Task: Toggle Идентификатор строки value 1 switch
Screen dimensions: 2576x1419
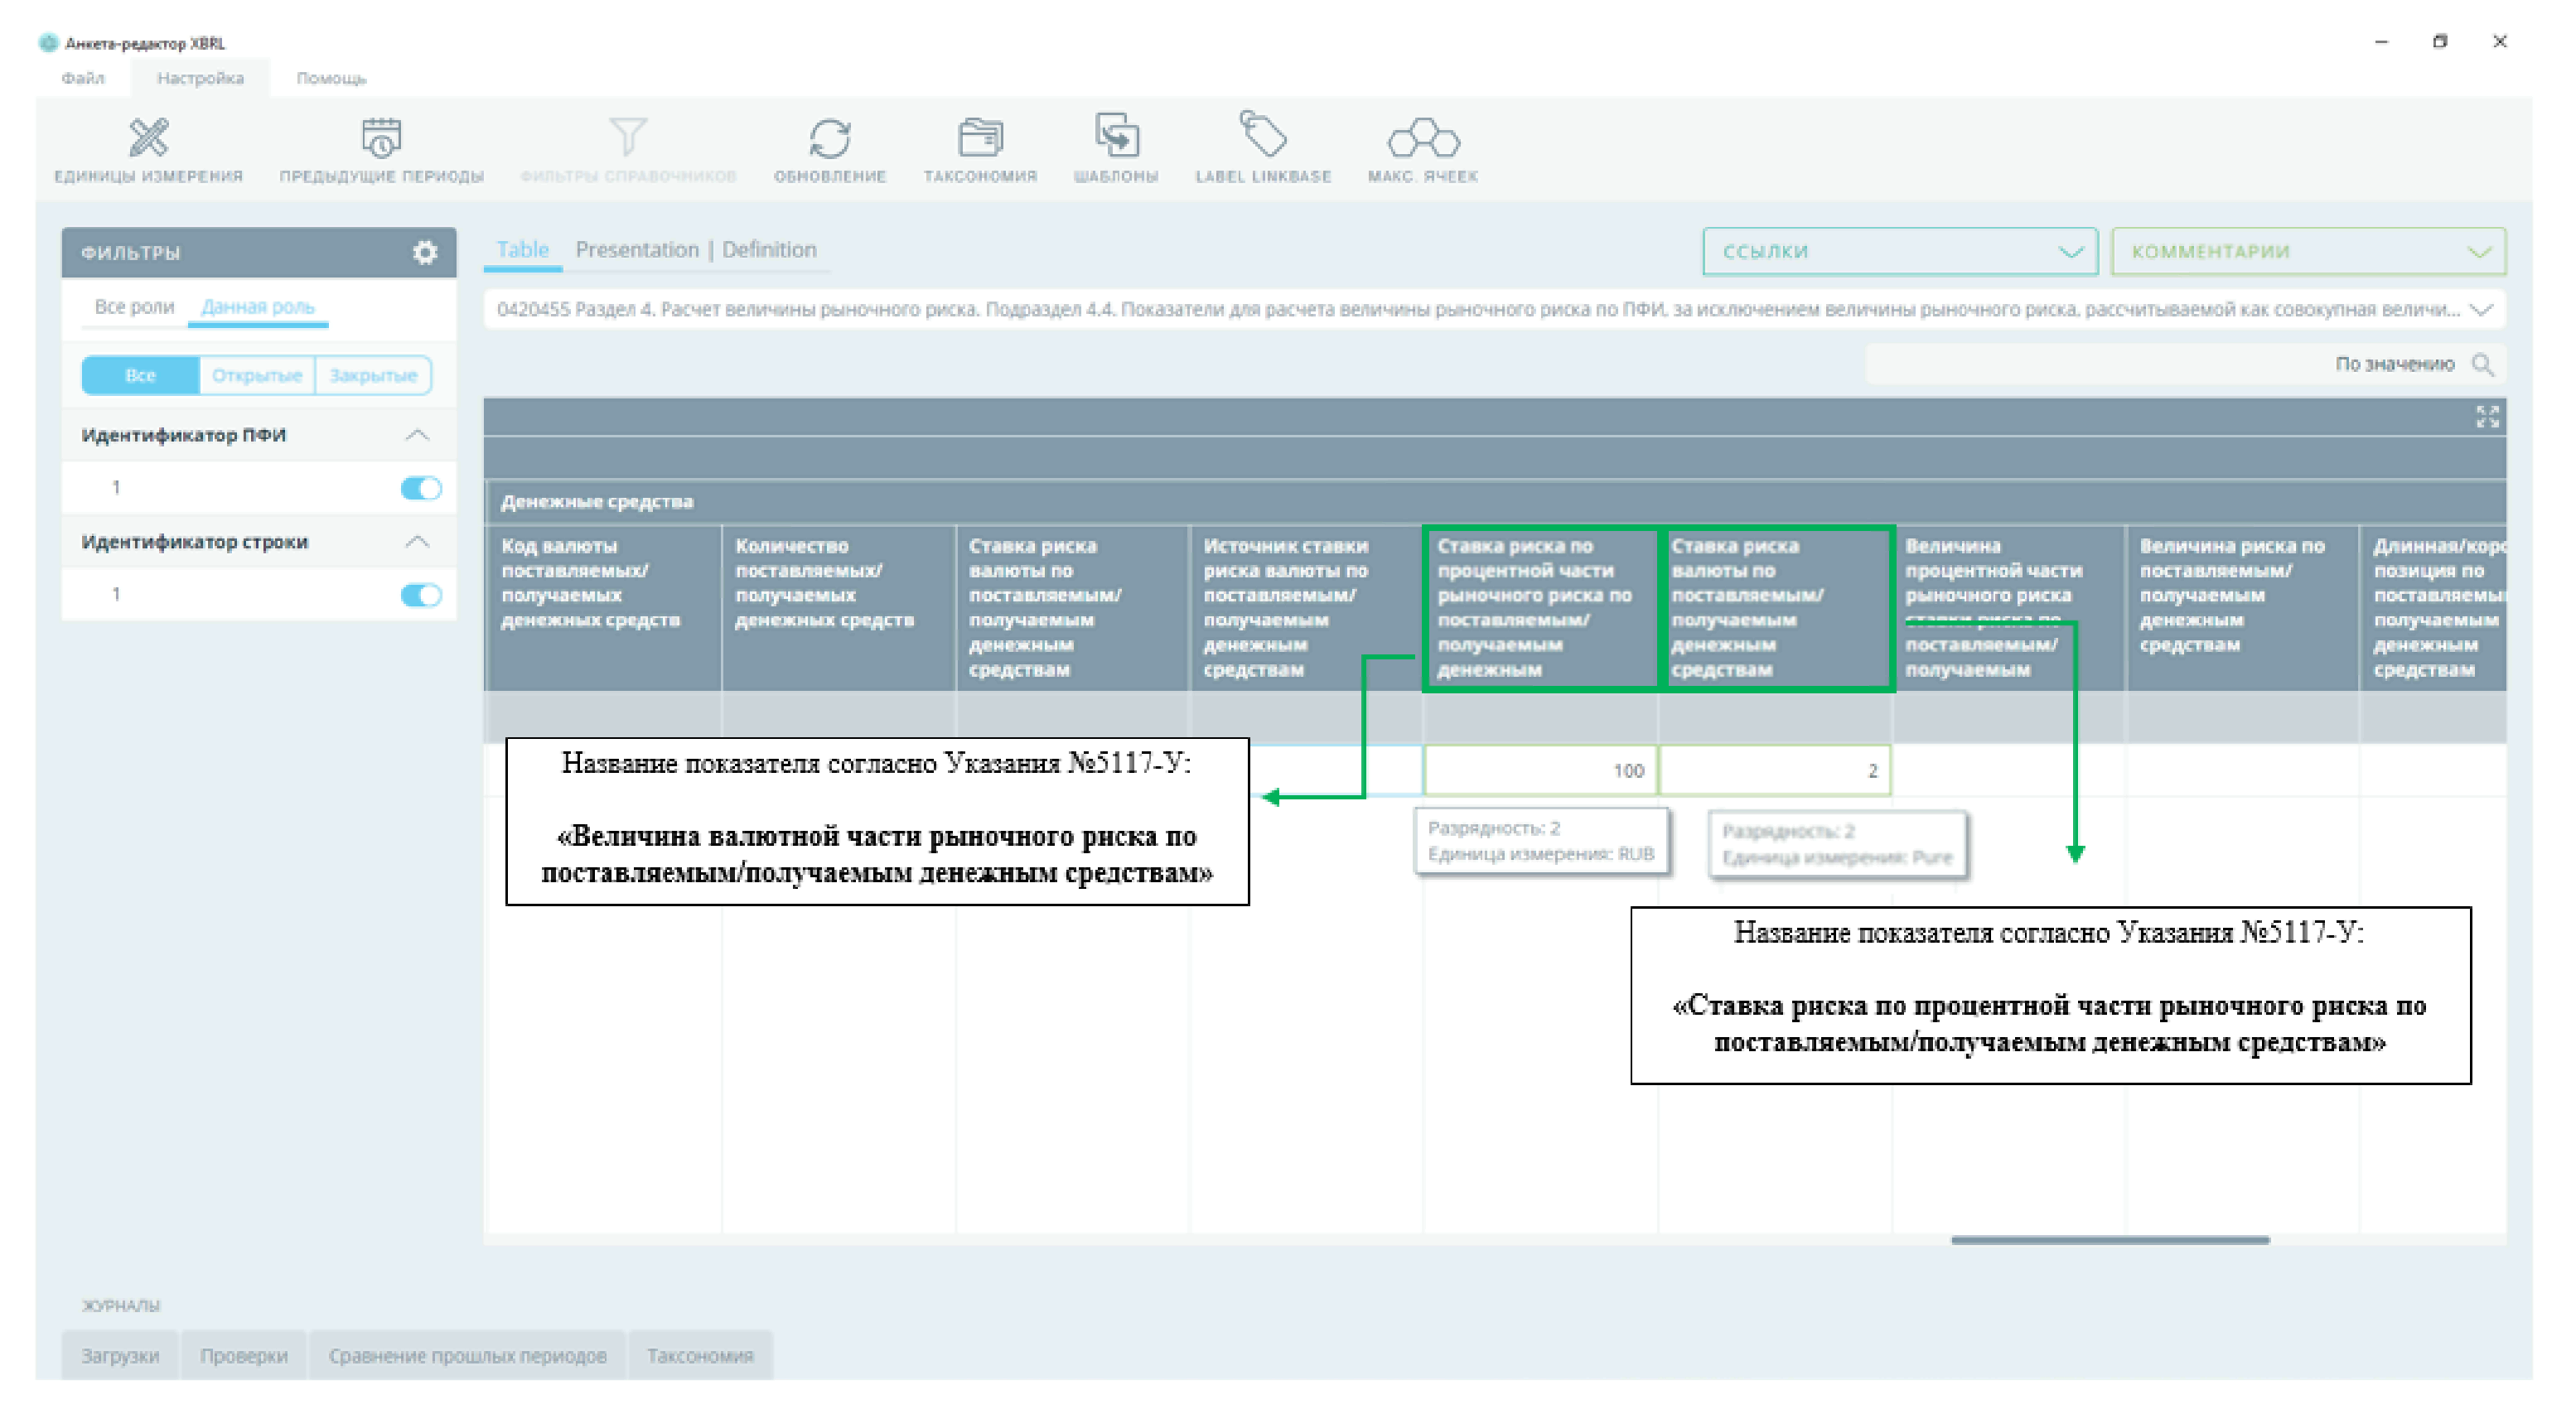Action: pos(421,595)
